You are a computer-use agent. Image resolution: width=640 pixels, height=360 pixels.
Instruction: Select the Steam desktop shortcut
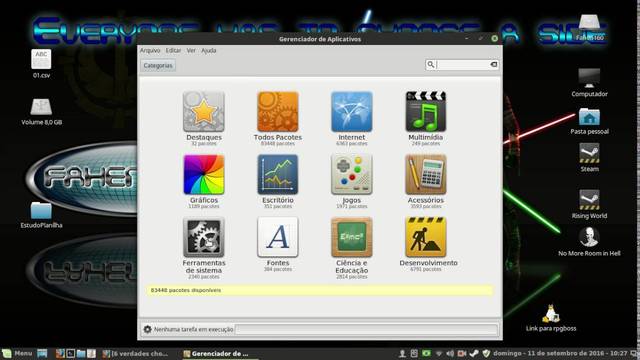click(589, 157)
